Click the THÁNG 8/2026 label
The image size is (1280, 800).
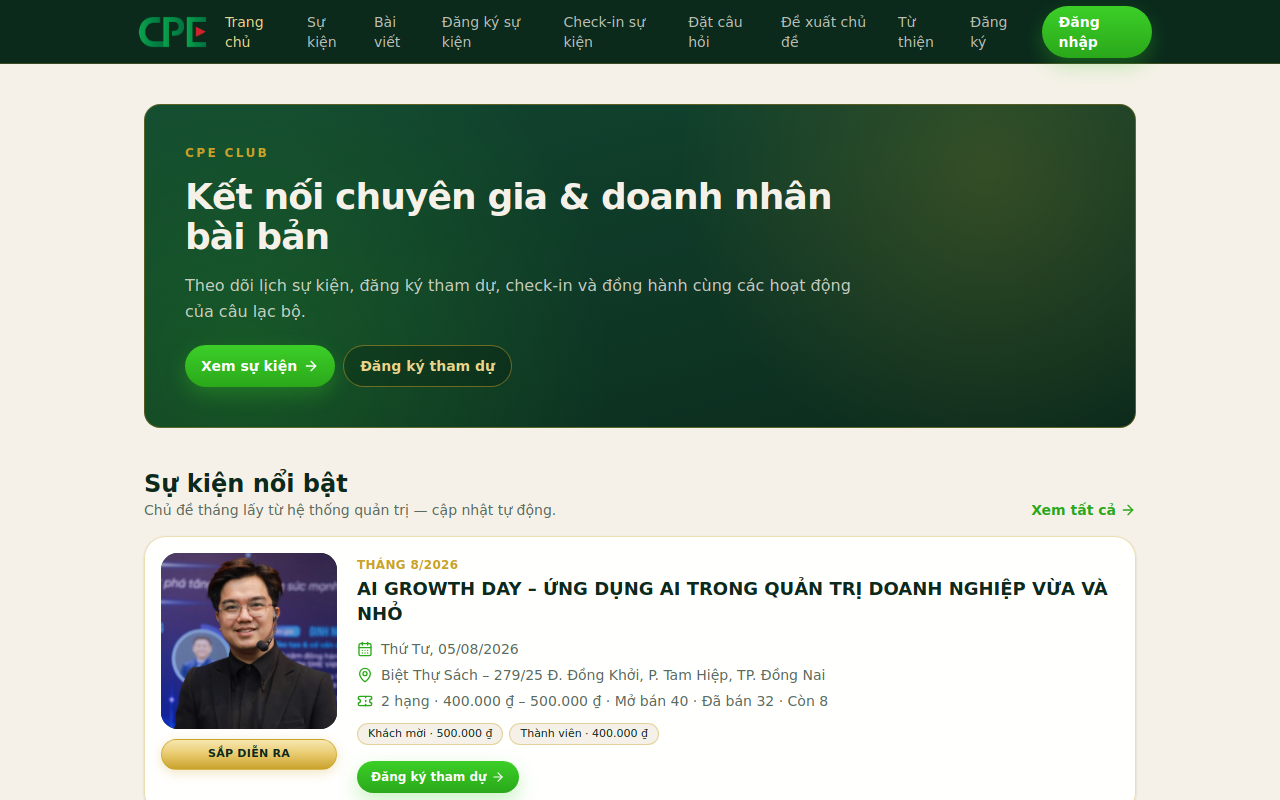click(408, 565)
